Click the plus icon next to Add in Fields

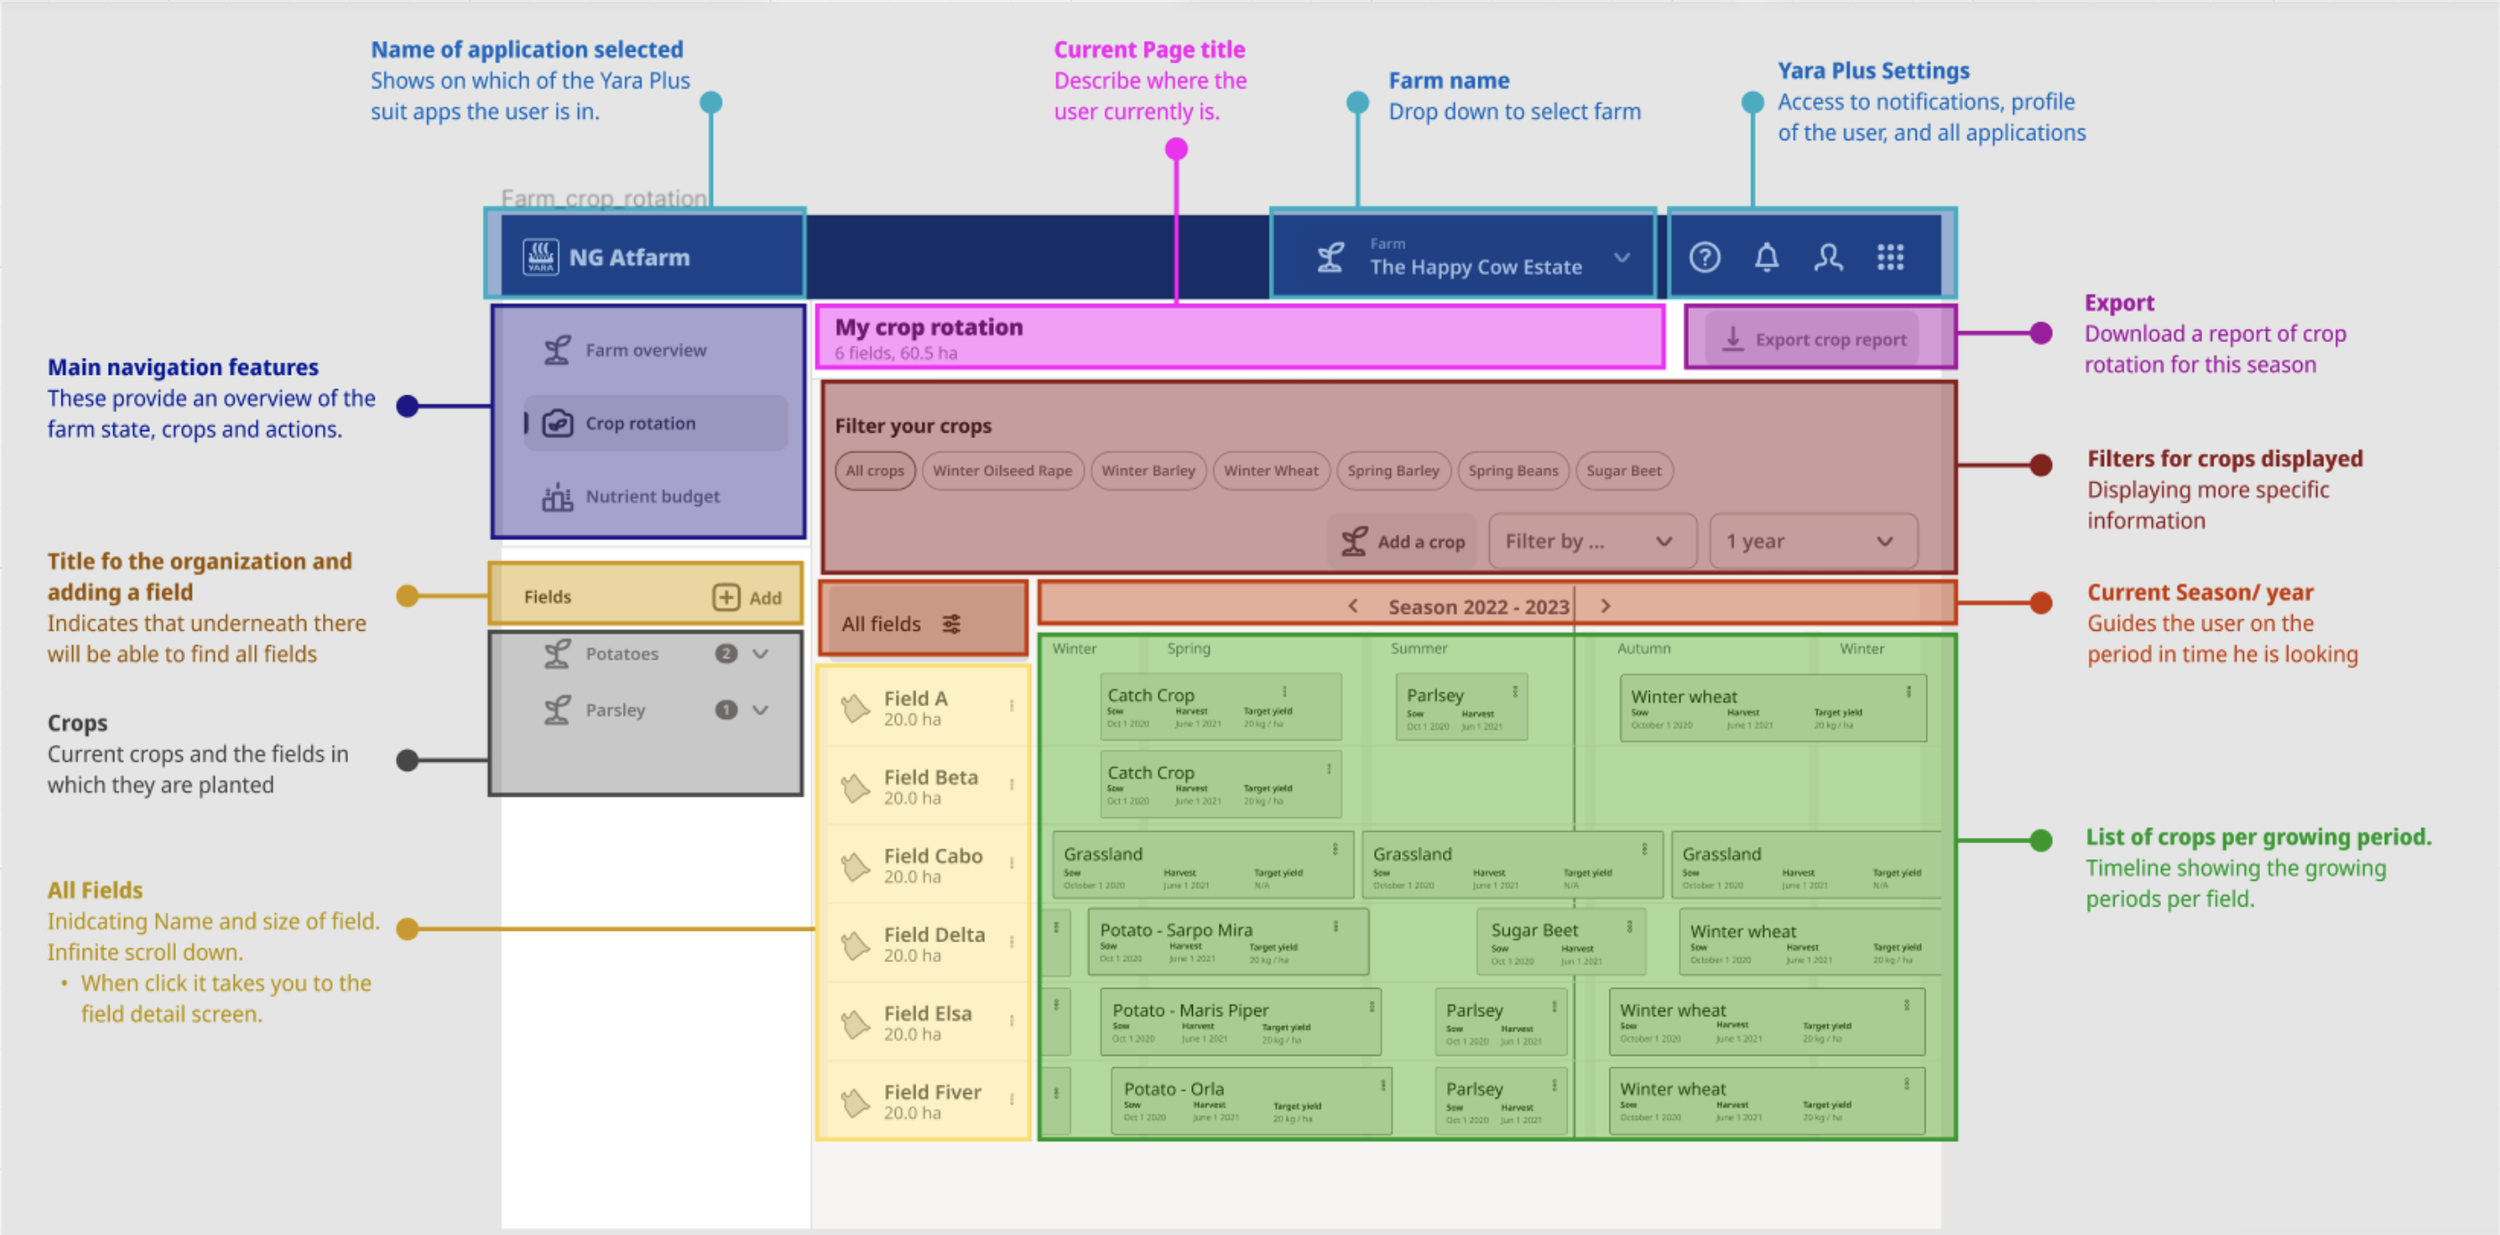point(726,597)
